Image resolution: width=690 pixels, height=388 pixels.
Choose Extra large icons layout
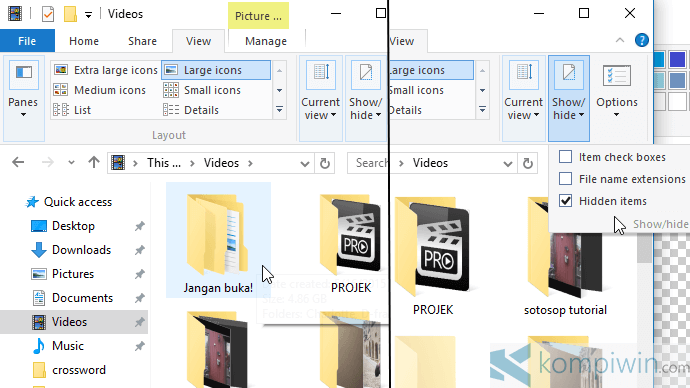(x=106, y=70)
